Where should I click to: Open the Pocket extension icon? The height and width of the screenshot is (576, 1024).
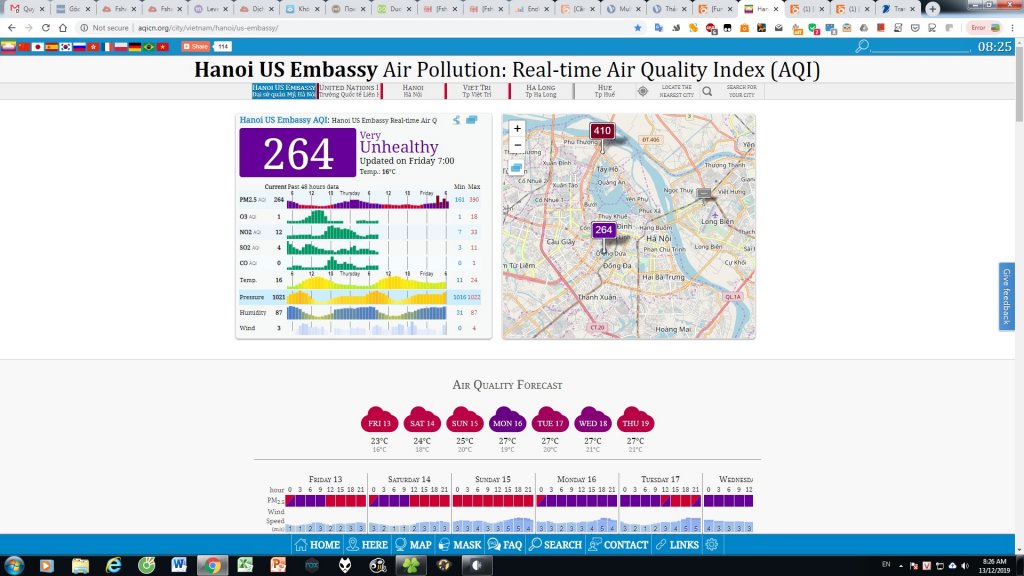[x=915, y=28]
